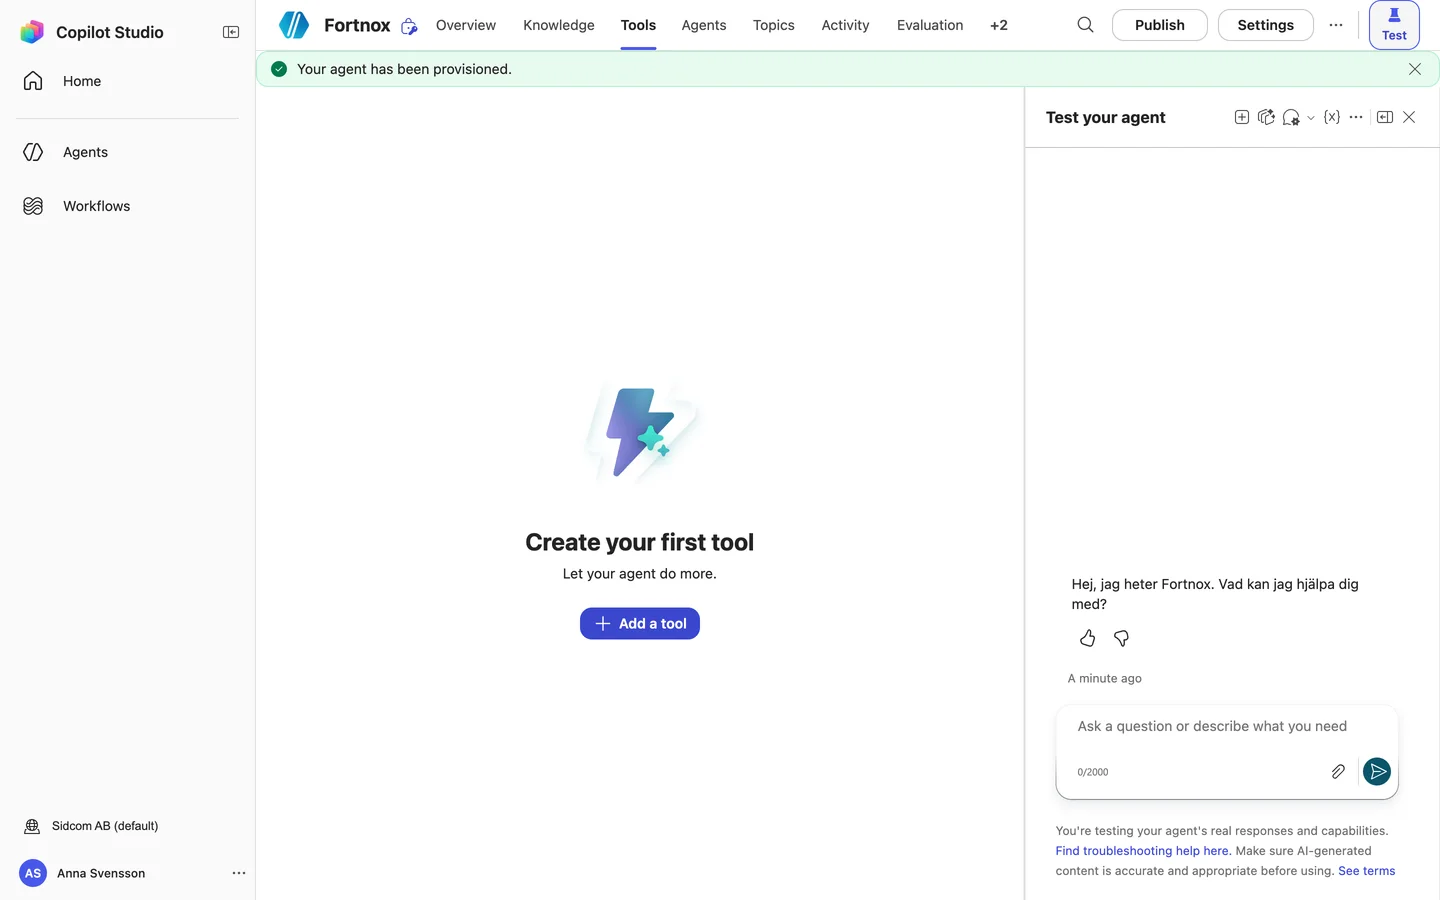Expand the +2 overflow tabs menu
The height and width of the screenshot is (900, 1440).
pos(999,25)
